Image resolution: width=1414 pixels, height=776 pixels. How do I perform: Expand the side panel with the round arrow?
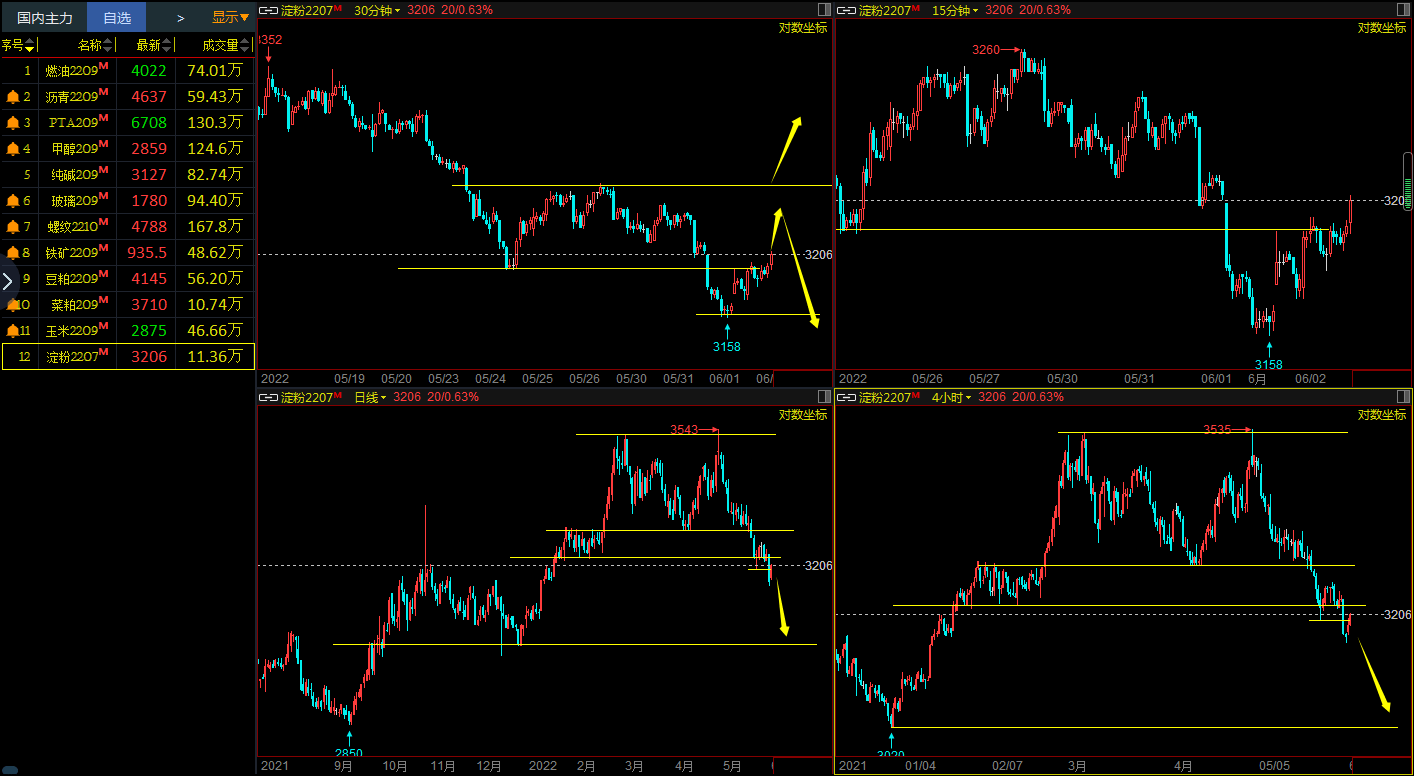(8, 281)
